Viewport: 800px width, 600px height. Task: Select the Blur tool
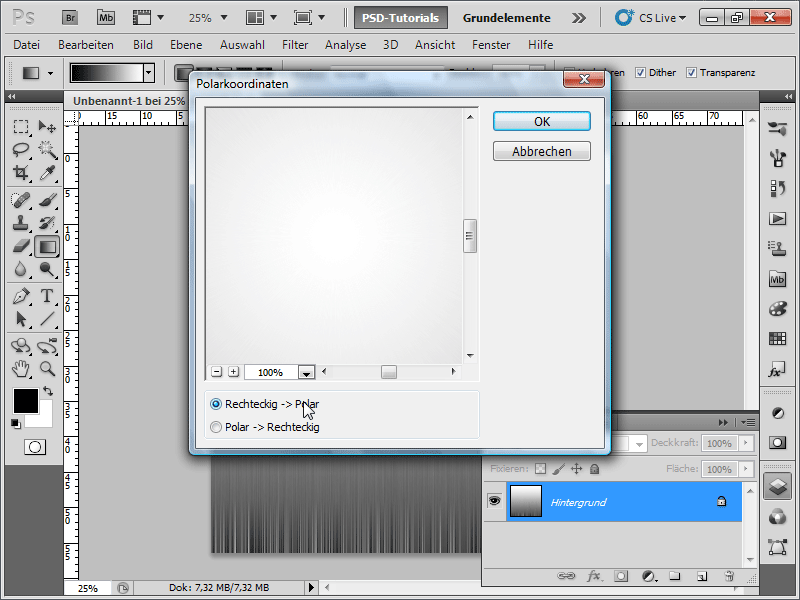tap(21, 269)
